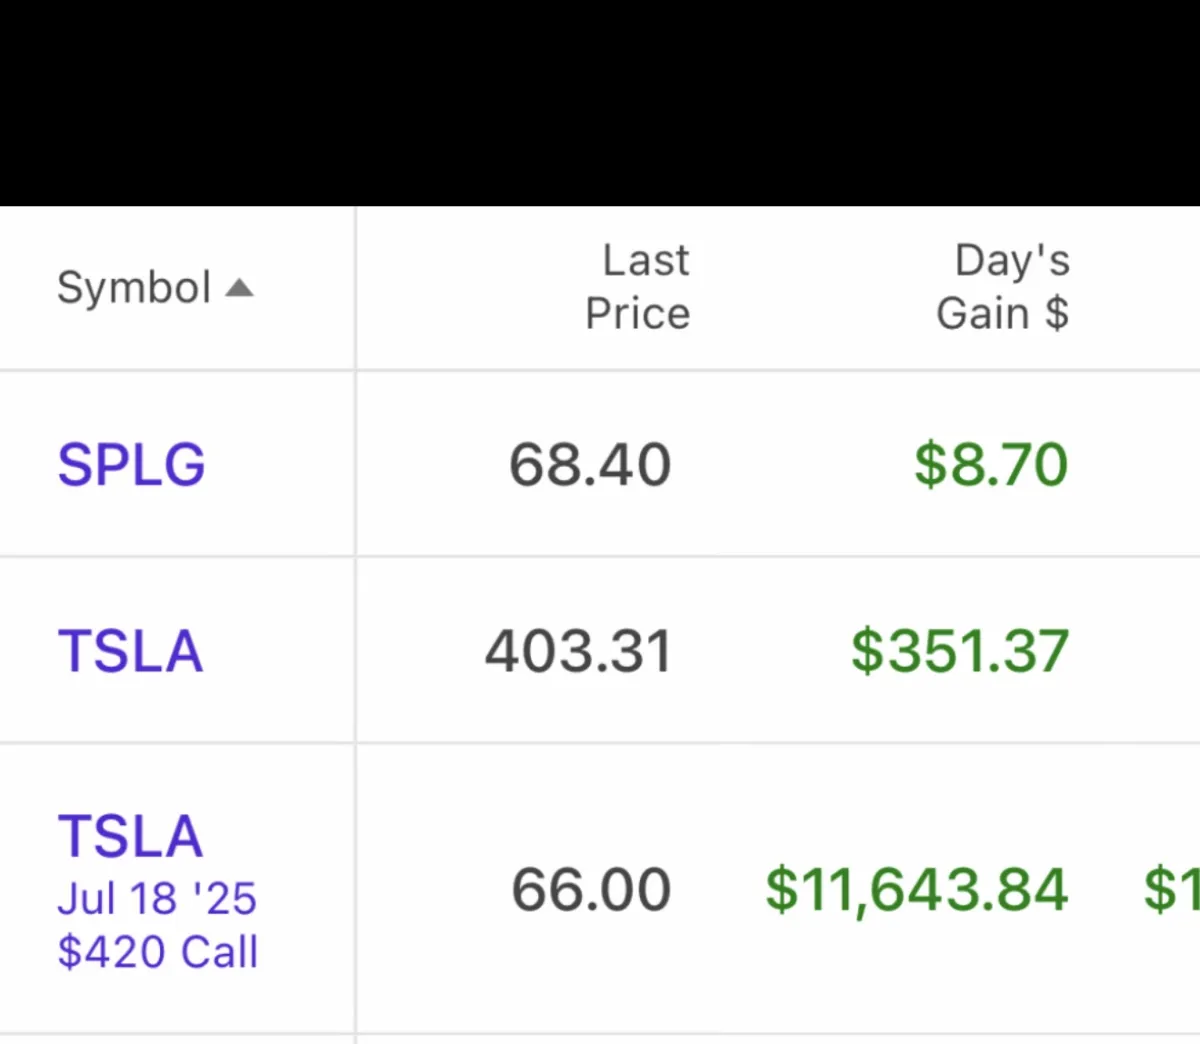Click the Jul 18 '25 expiration text
This screenshot has height=1044, width=1200.
tap(157, 898)
